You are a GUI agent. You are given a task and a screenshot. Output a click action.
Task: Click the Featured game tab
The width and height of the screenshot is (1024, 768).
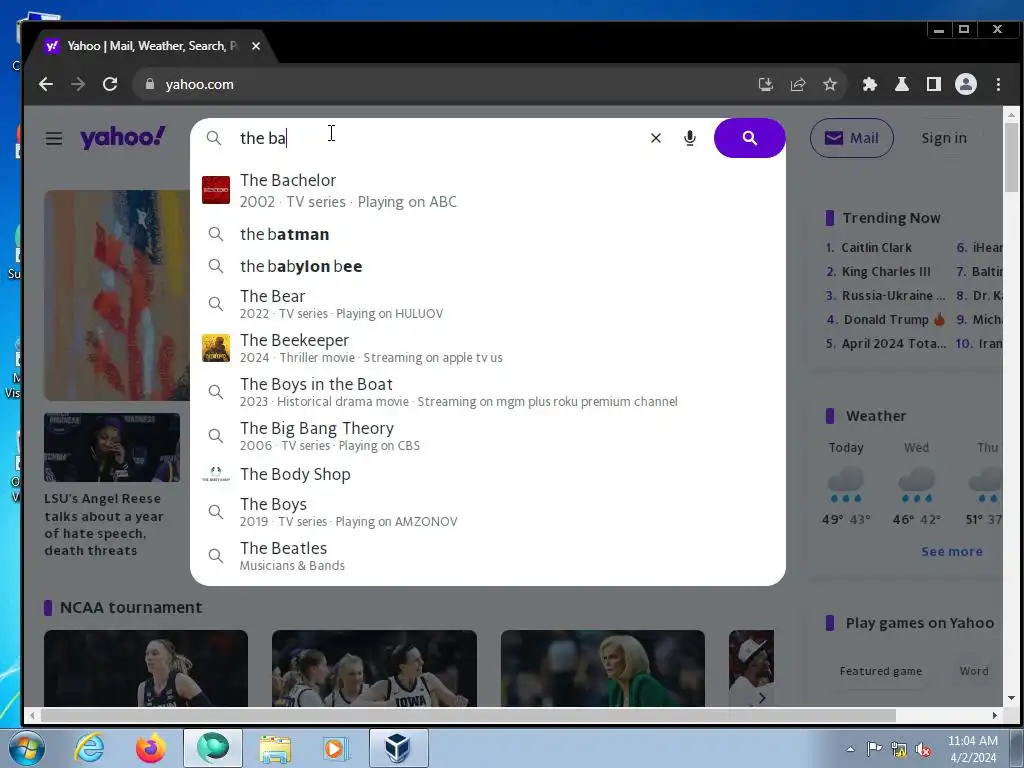point(880,671)
